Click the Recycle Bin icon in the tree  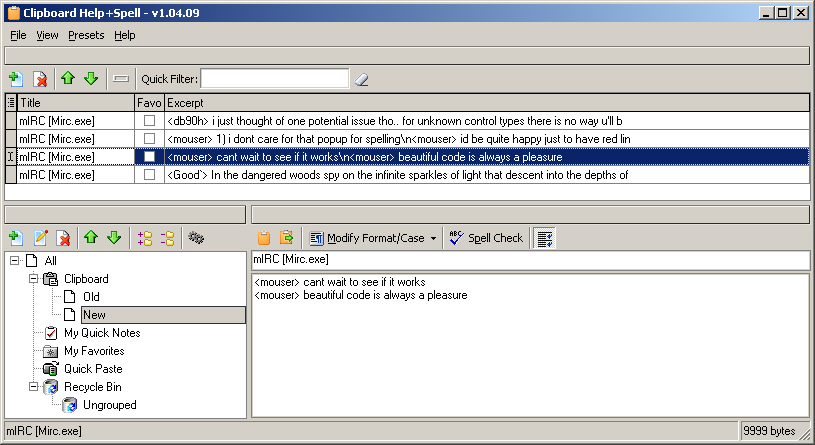(50, 387)
